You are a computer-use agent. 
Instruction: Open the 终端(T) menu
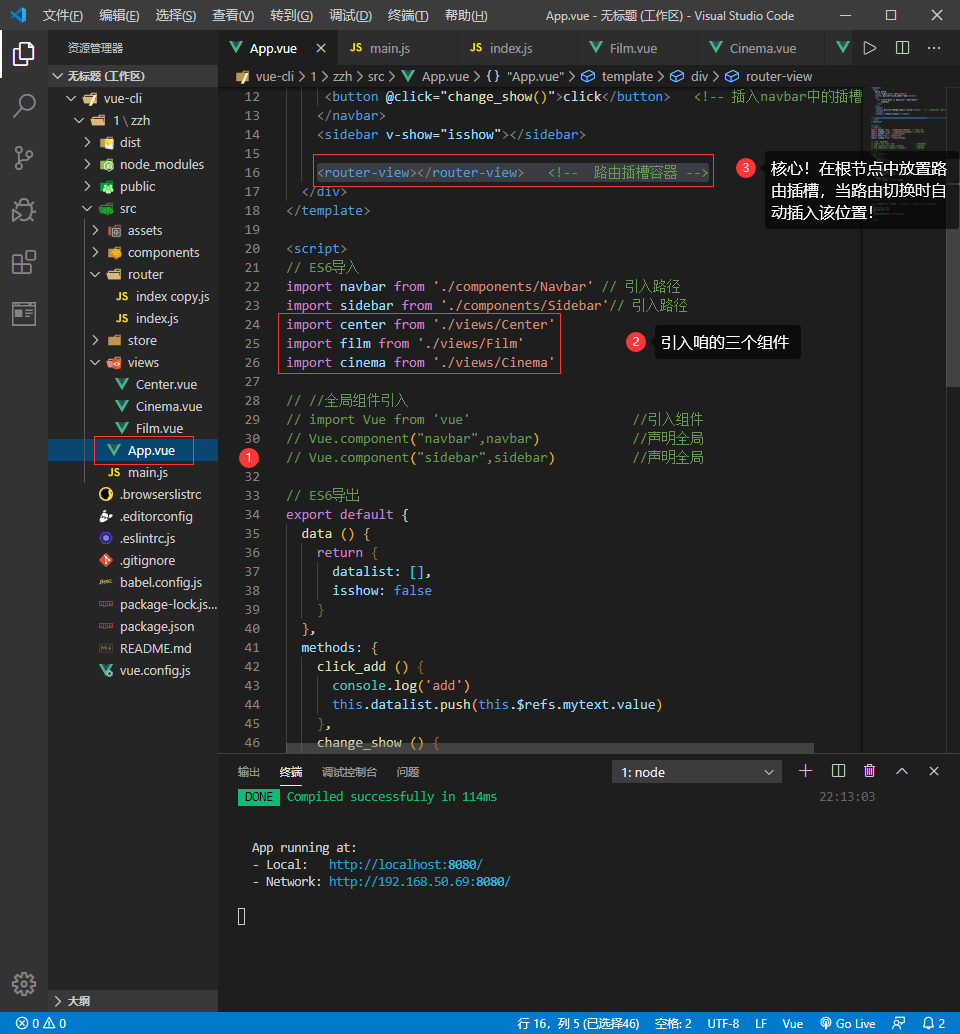click(407, 16)
